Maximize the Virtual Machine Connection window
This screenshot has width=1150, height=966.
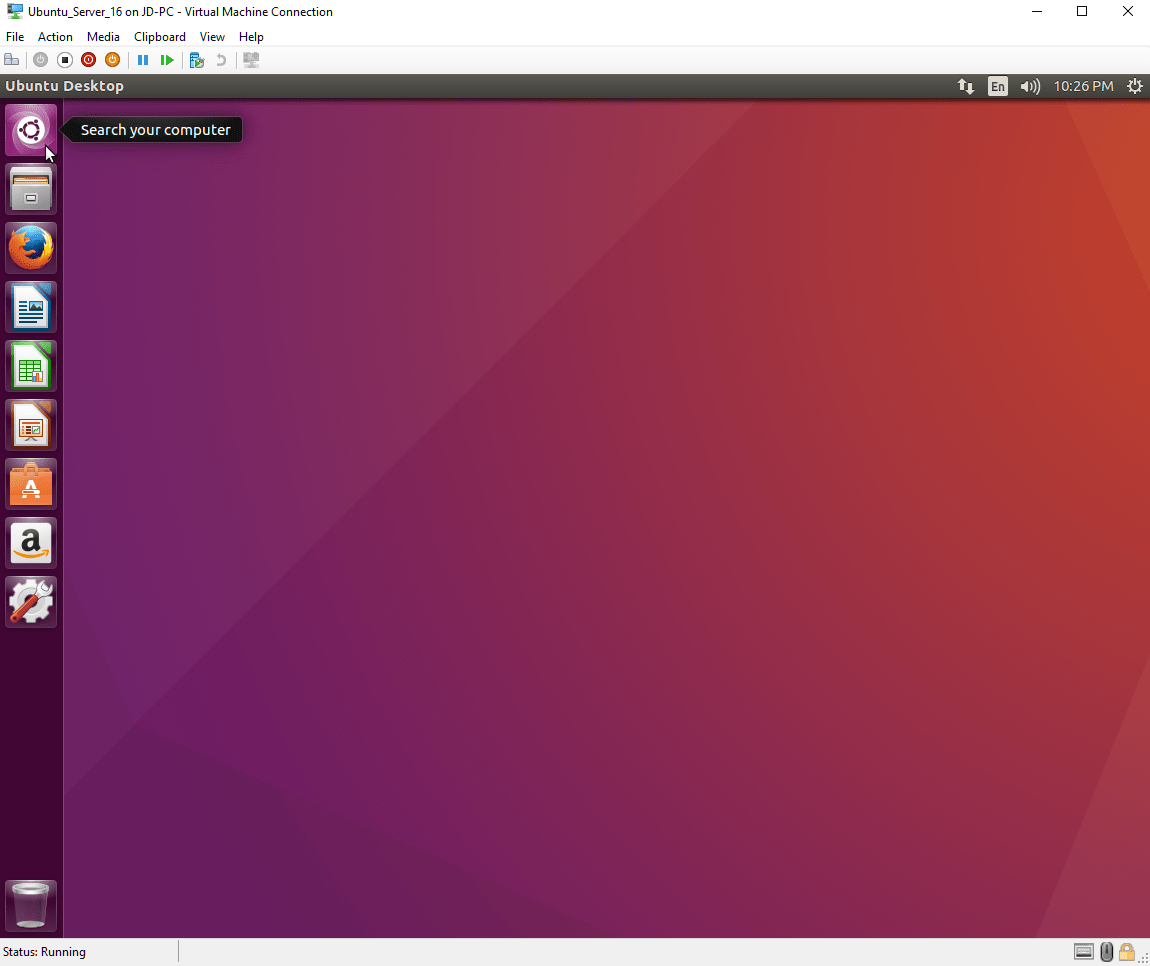click(1082, 12)
